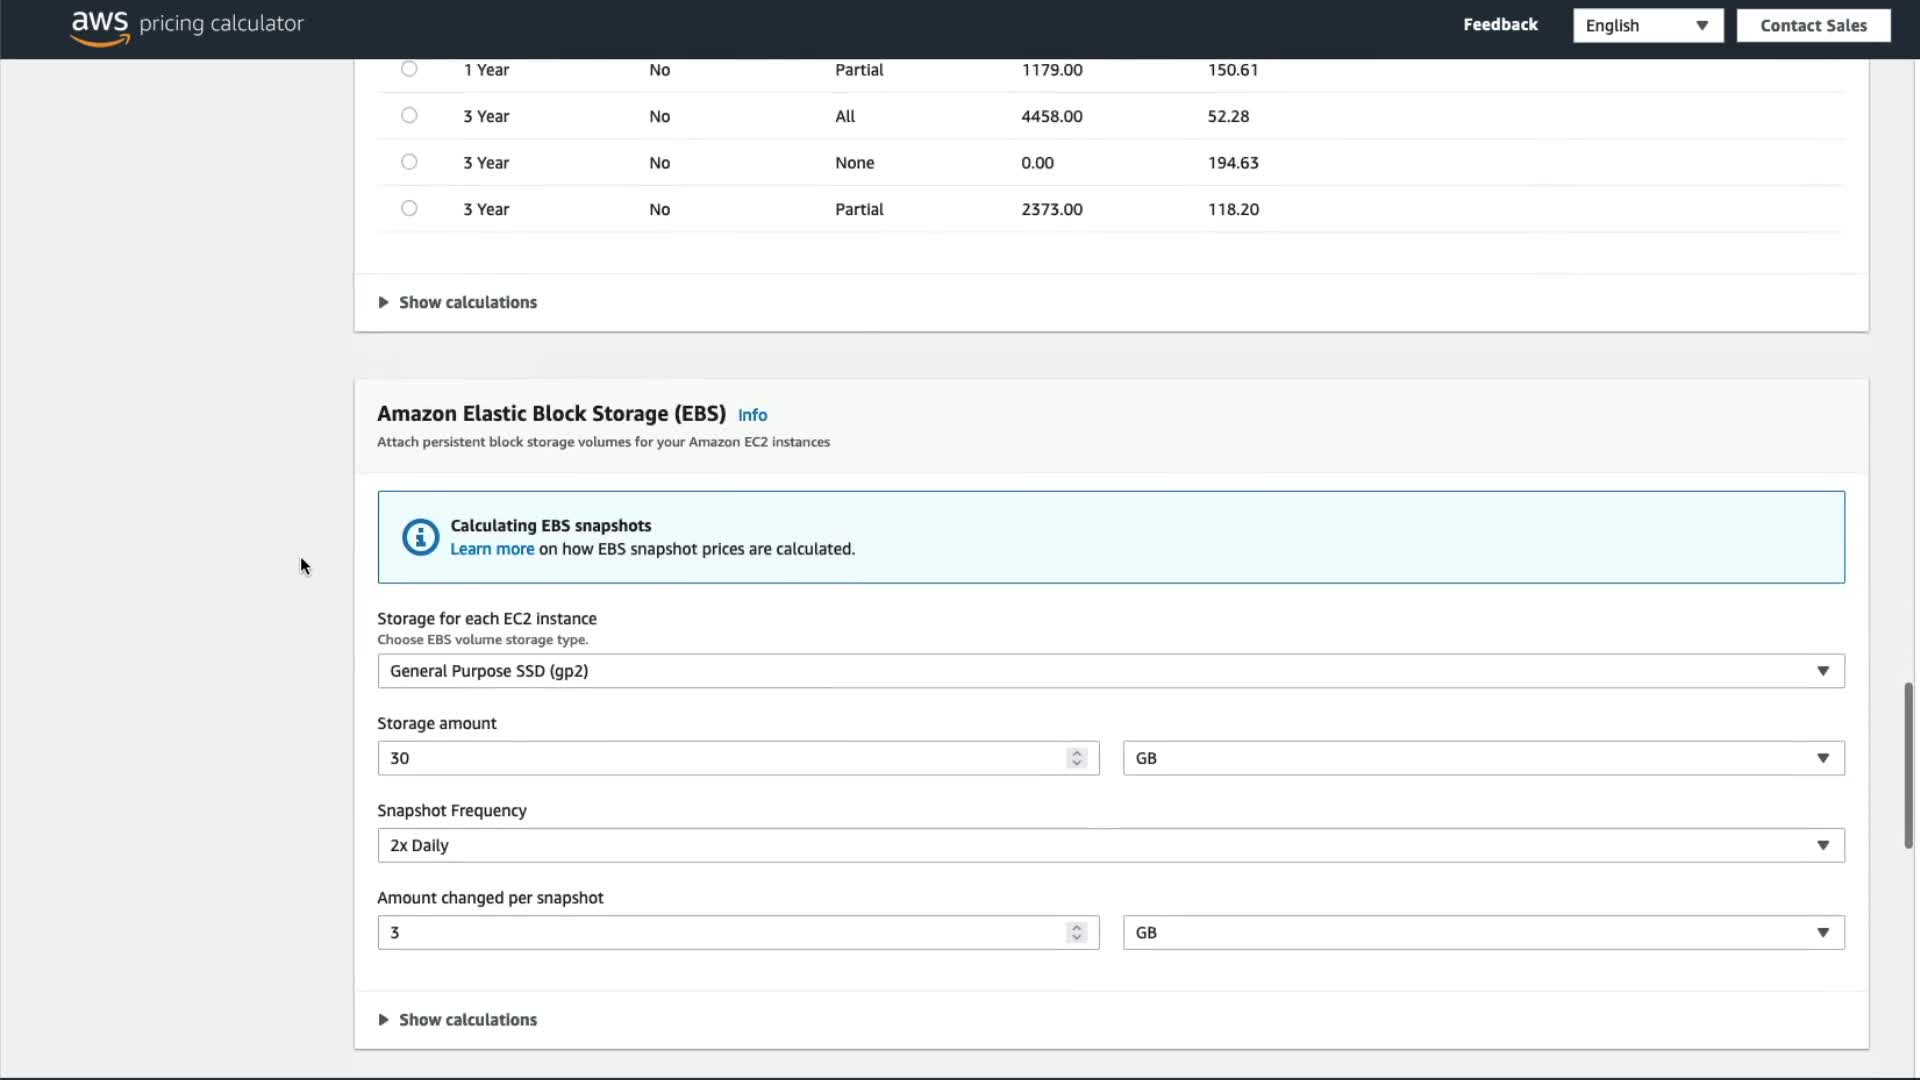Open the Snapshot Frequency 2x Daily dropdown

tap(1110, 845)
